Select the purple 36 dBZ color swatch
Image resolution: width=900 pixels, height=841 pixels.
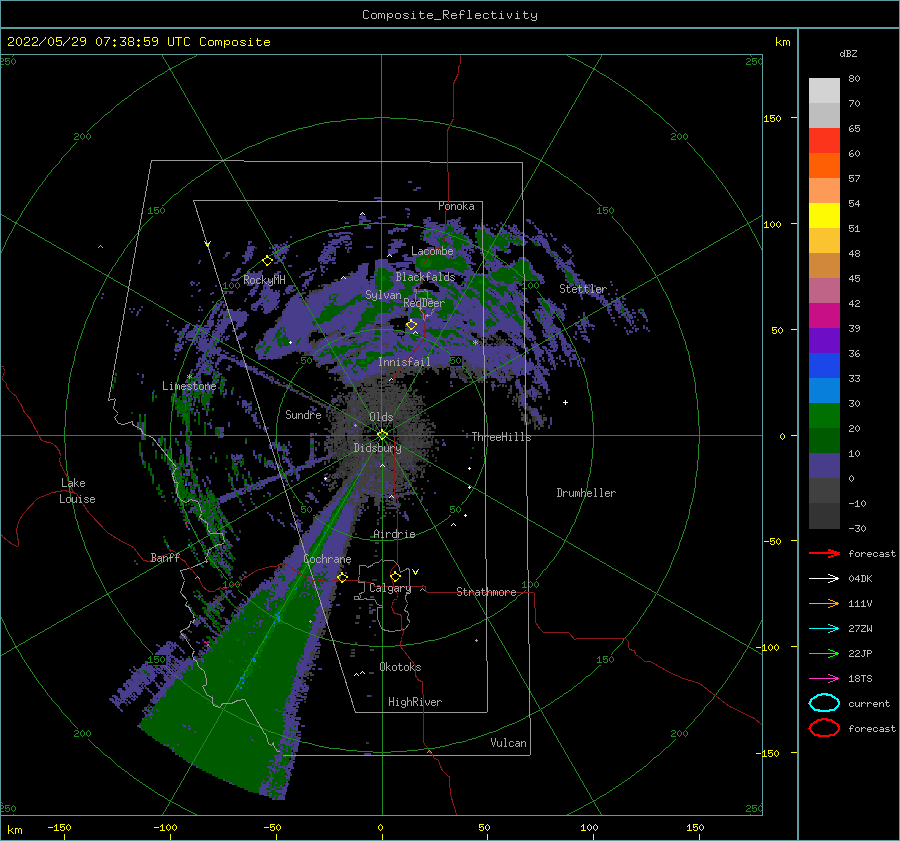[x=824, y=340]
